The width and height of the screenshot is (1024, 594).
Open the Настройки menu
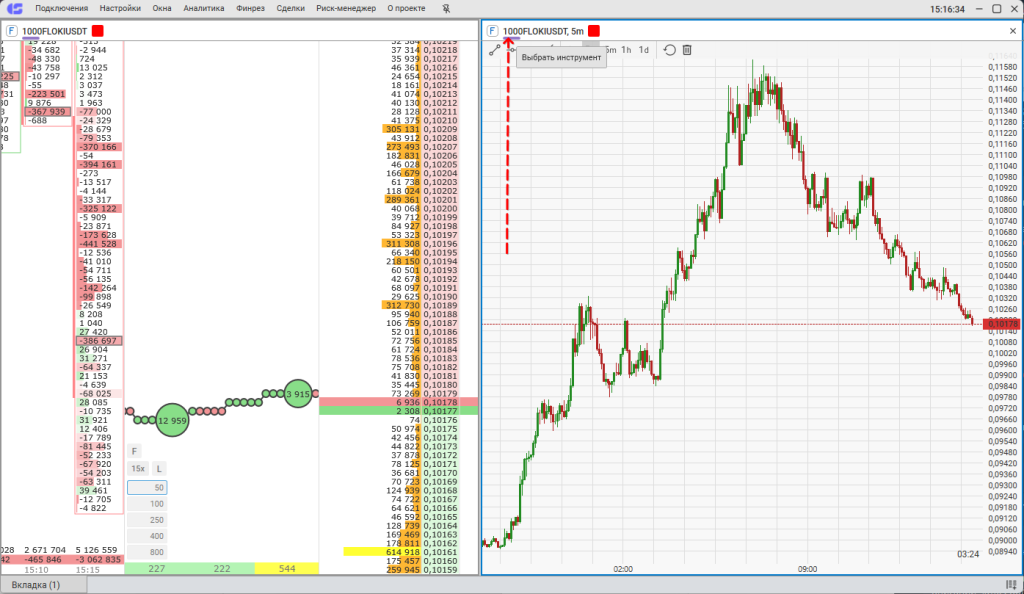pos(120,8)
